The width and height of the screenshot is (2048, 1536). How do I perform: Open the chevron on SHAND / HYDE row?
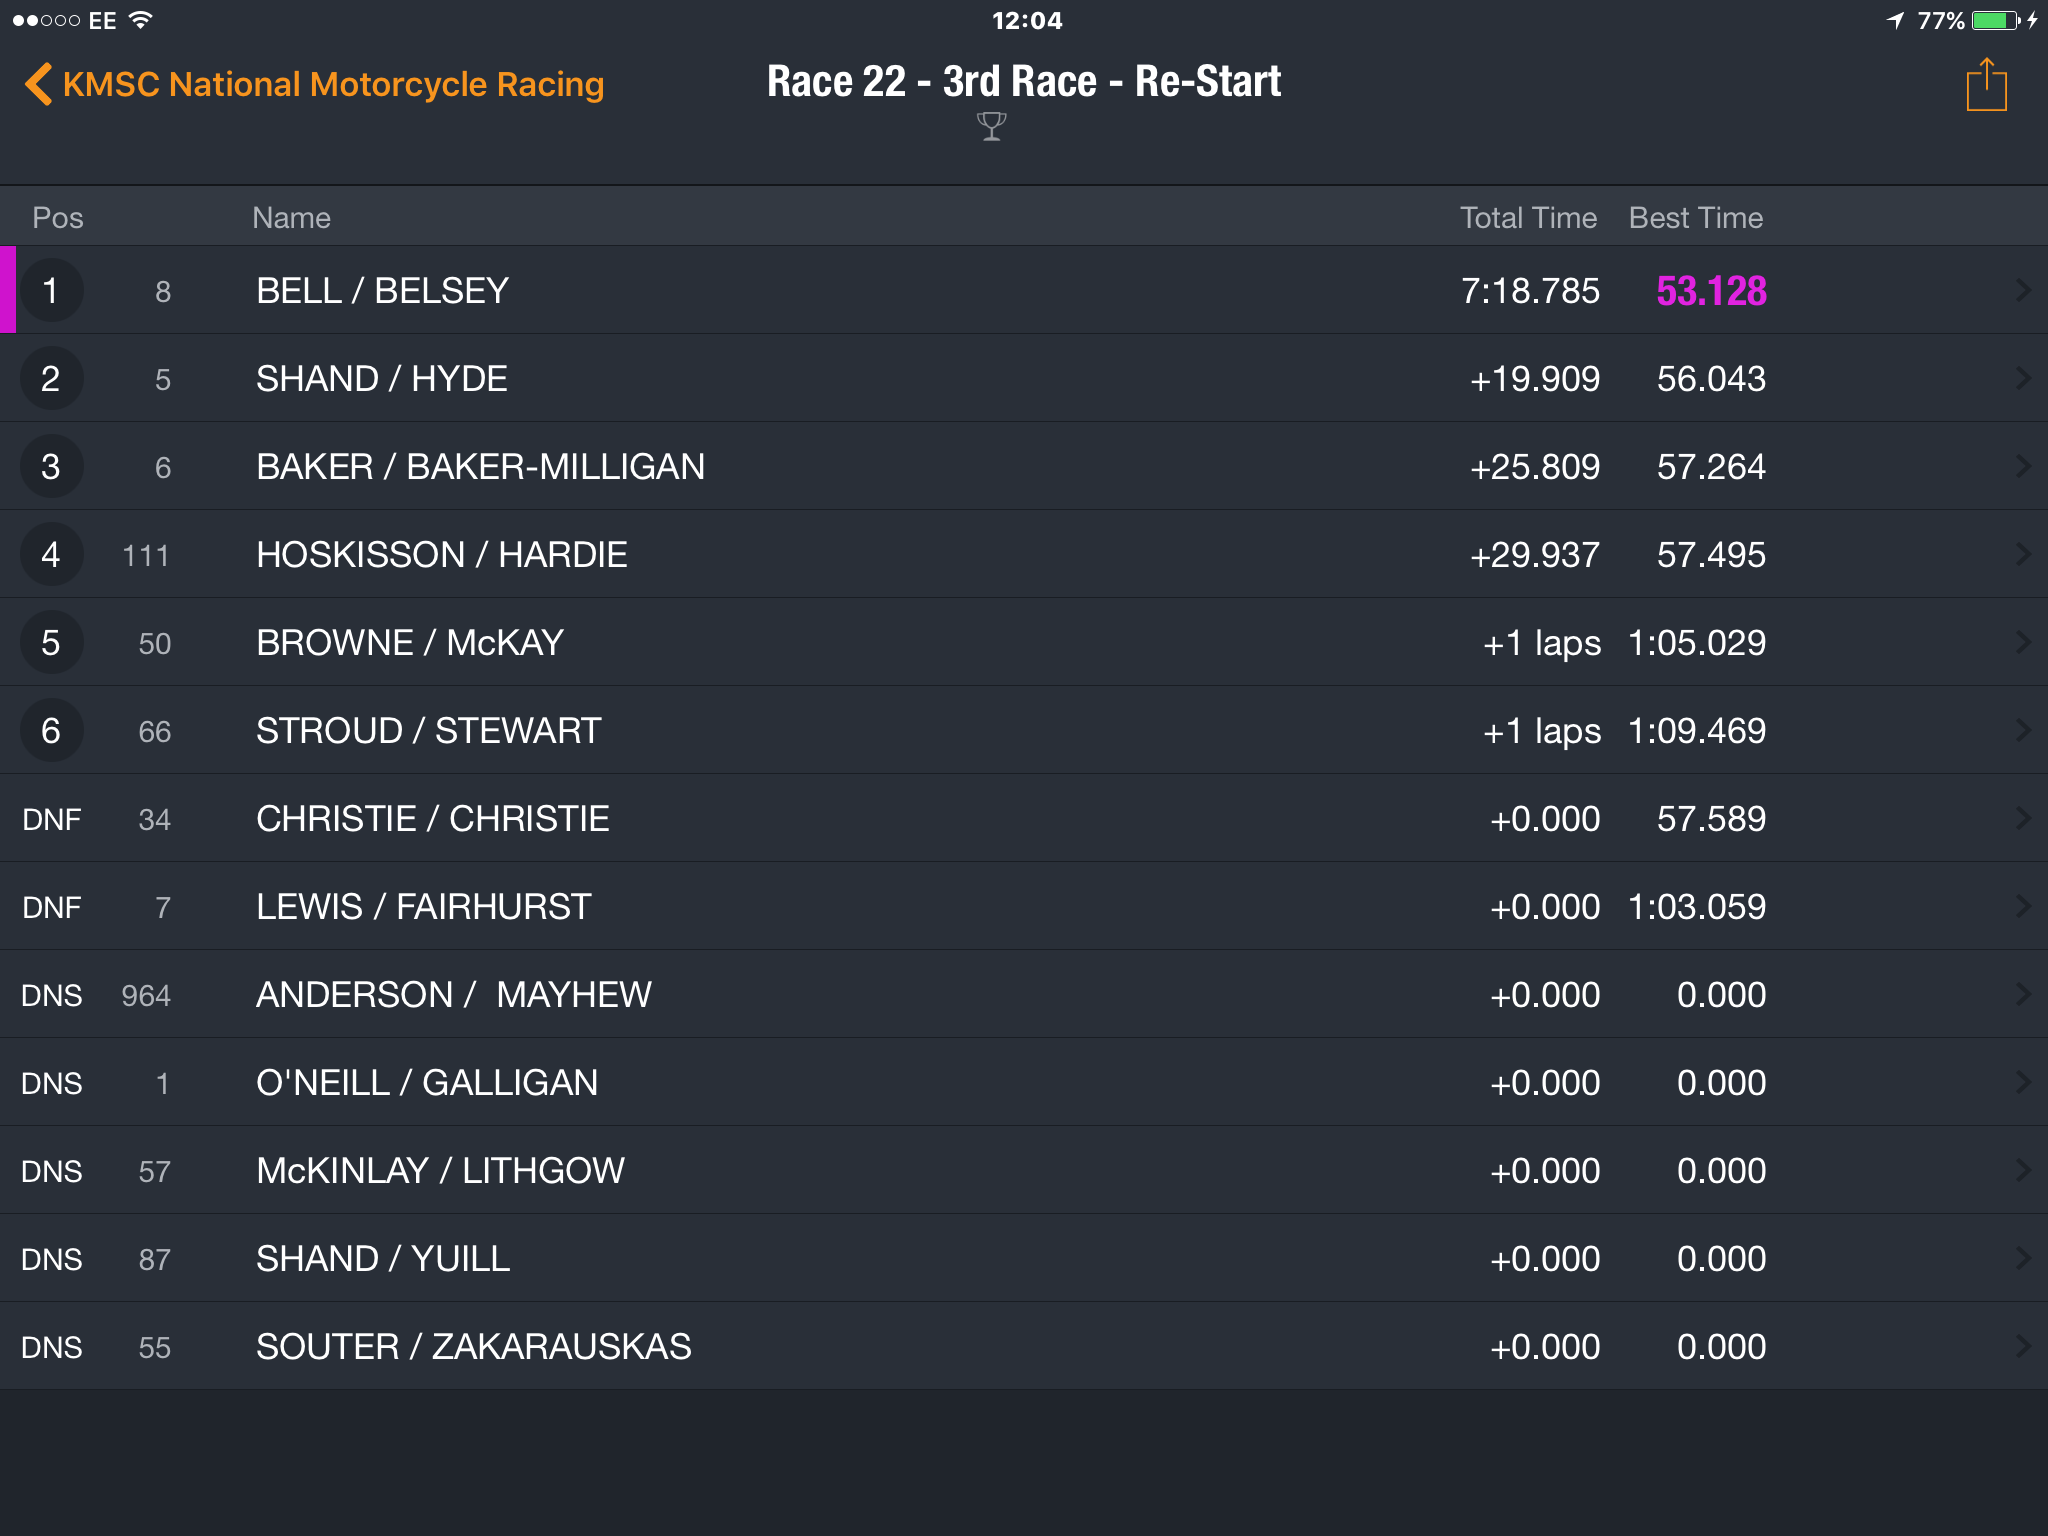pos(2023,378)
